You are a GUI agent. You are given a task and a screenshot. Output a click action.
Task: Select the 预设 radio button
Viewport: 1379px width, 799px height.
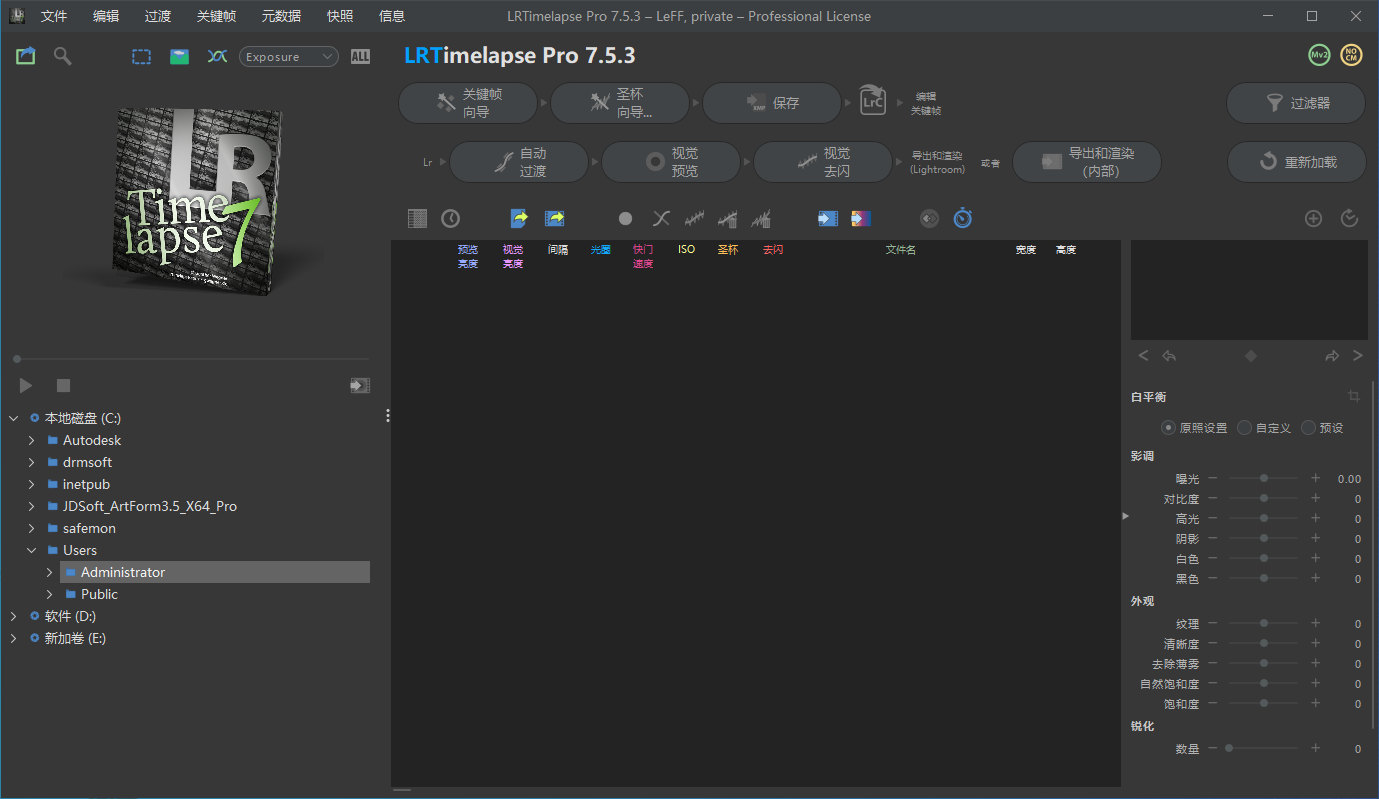(1309, 427)
